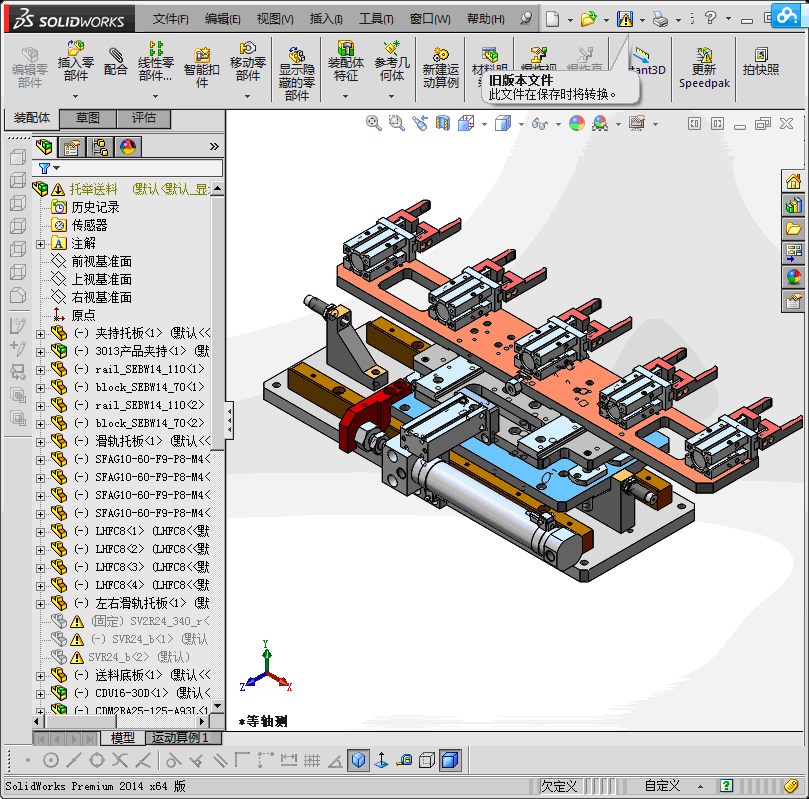Click the feature tree horizontal scrollbar right arrow

tap(203, 721)
